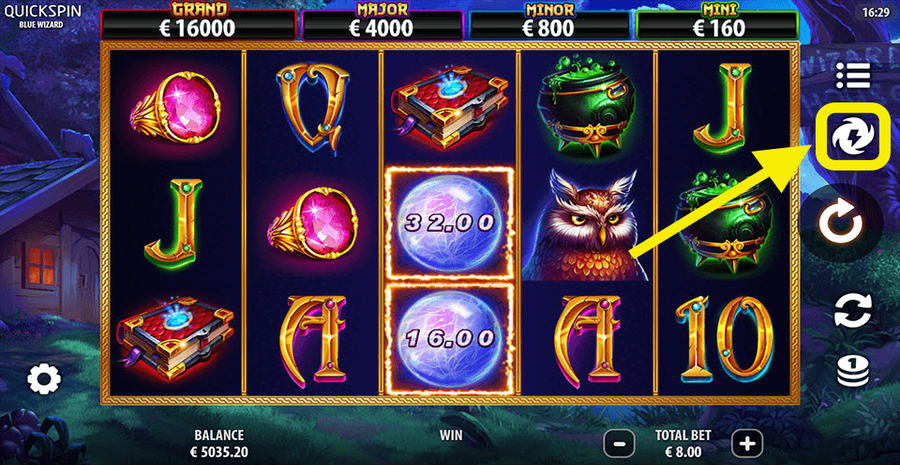Click the crystal orb showing 16.00
Viewport: 900px width, 465px height.
pyautogui.click(x=449, y=339)
